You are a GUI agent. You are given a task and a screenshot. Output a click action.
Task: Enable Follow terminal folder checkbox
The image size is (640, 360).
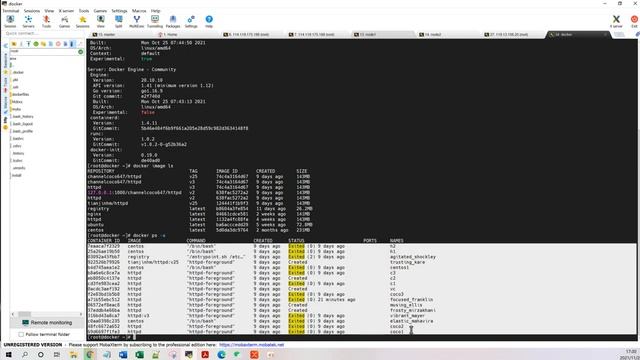21,334
